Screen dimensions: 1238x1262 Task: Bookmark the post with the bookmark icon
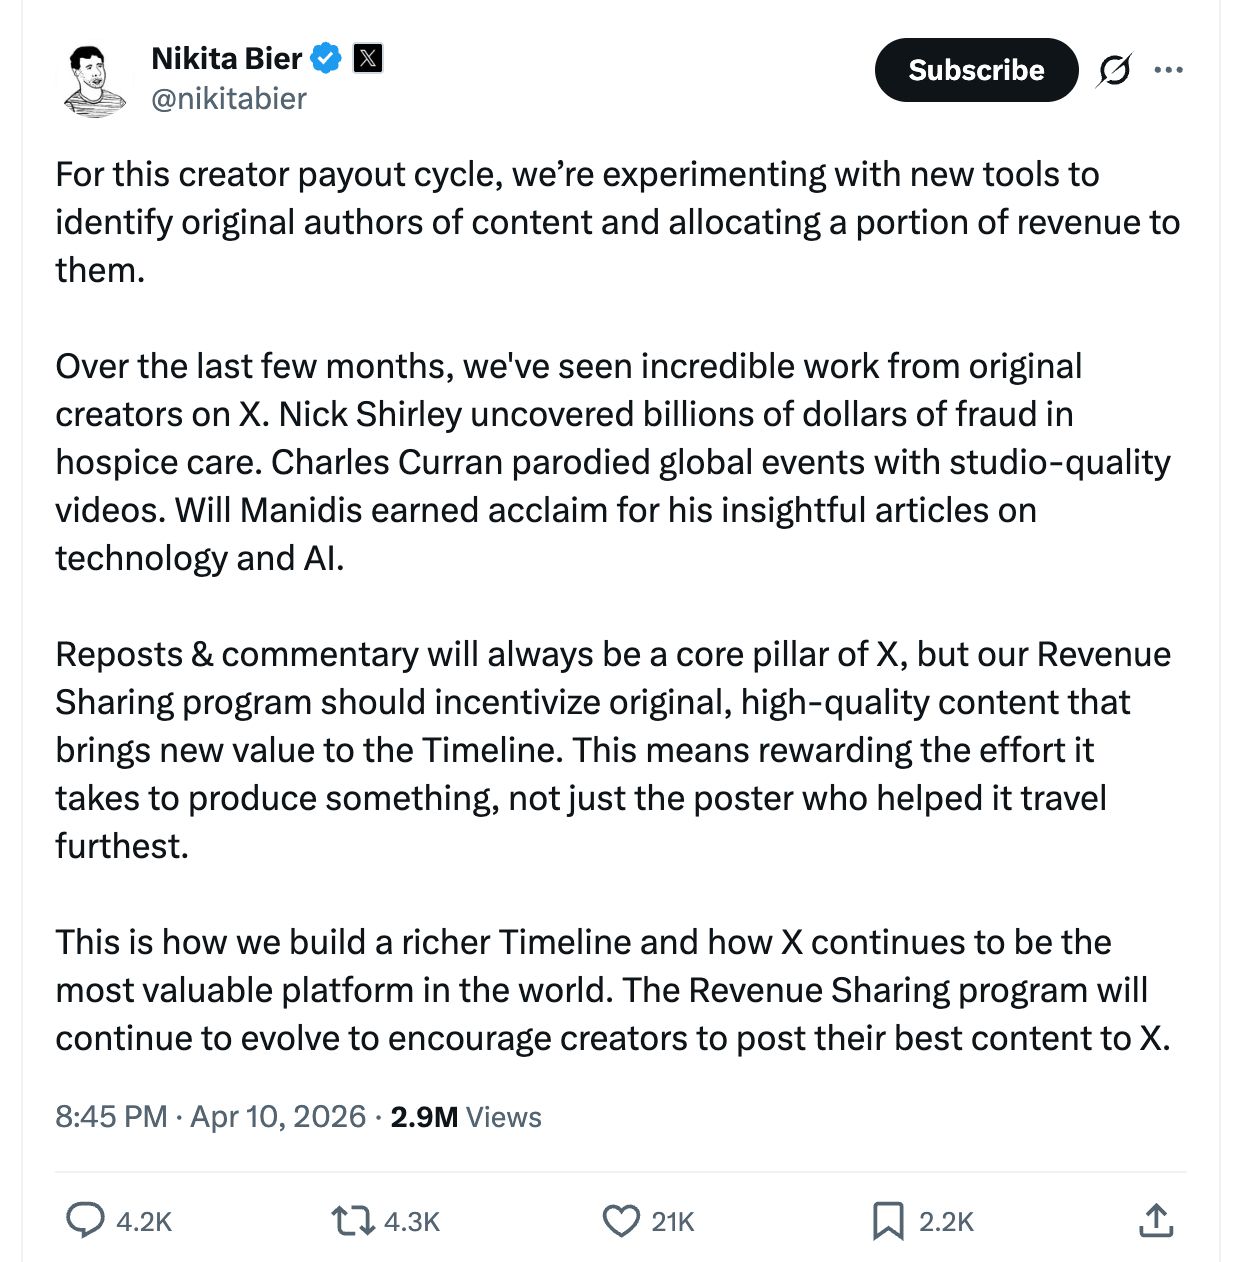888,1221
